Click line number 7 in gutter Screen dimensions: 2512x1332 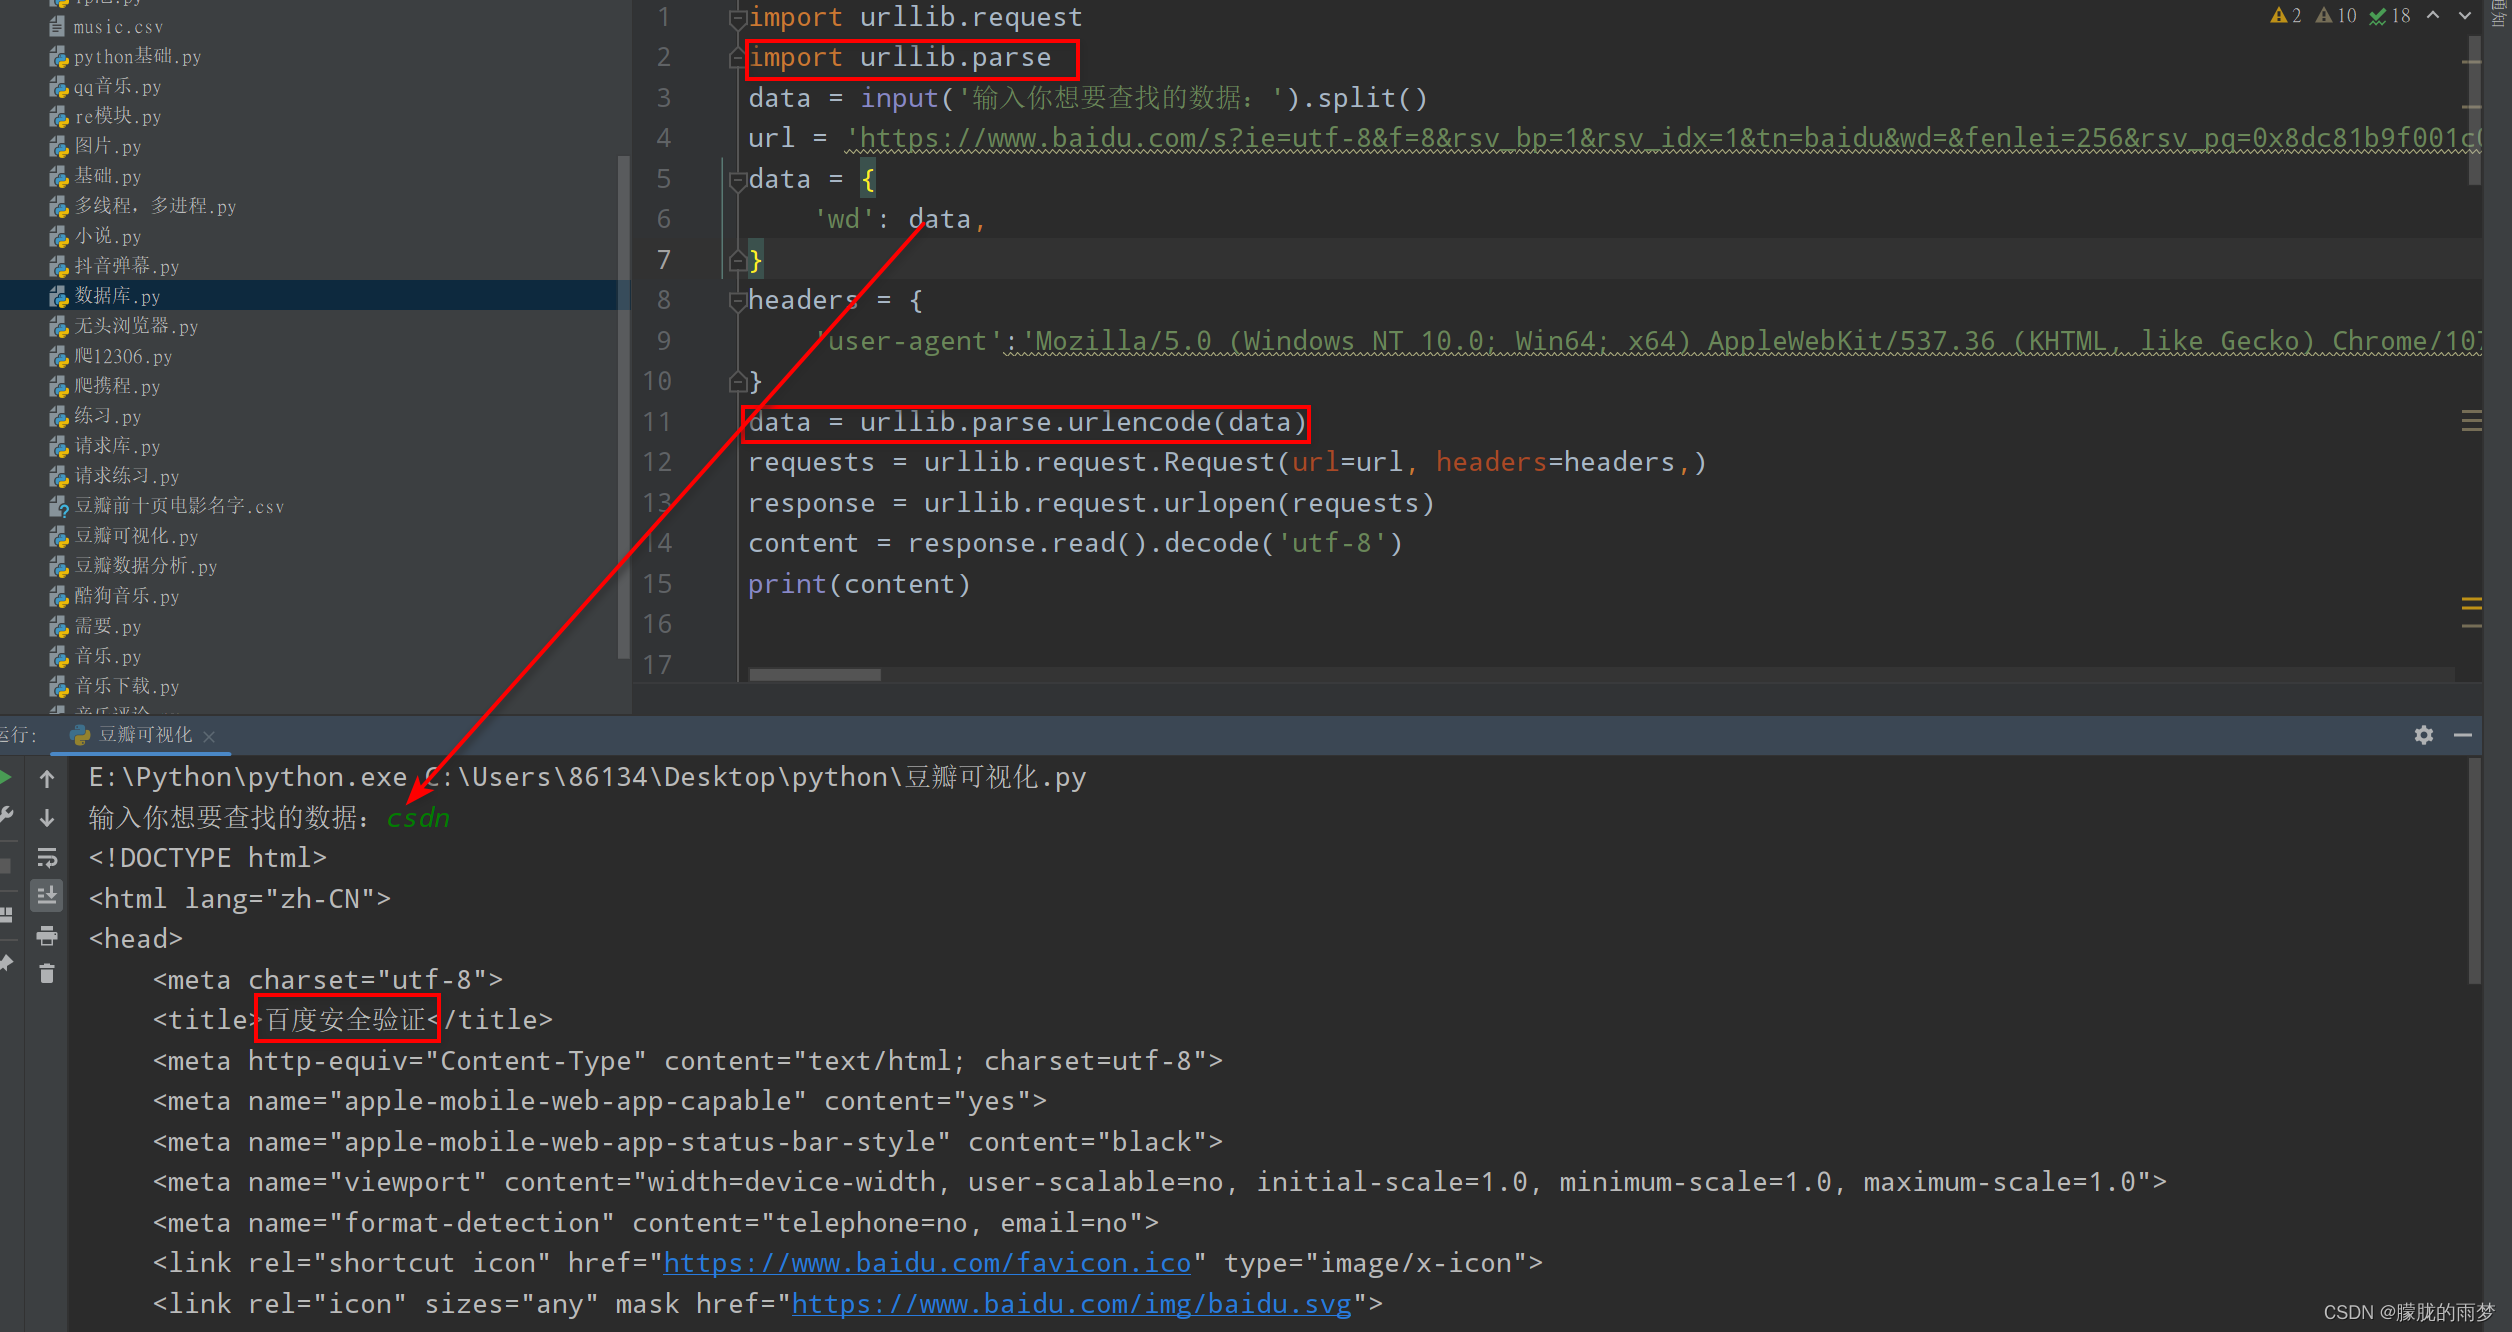point(663,260)
